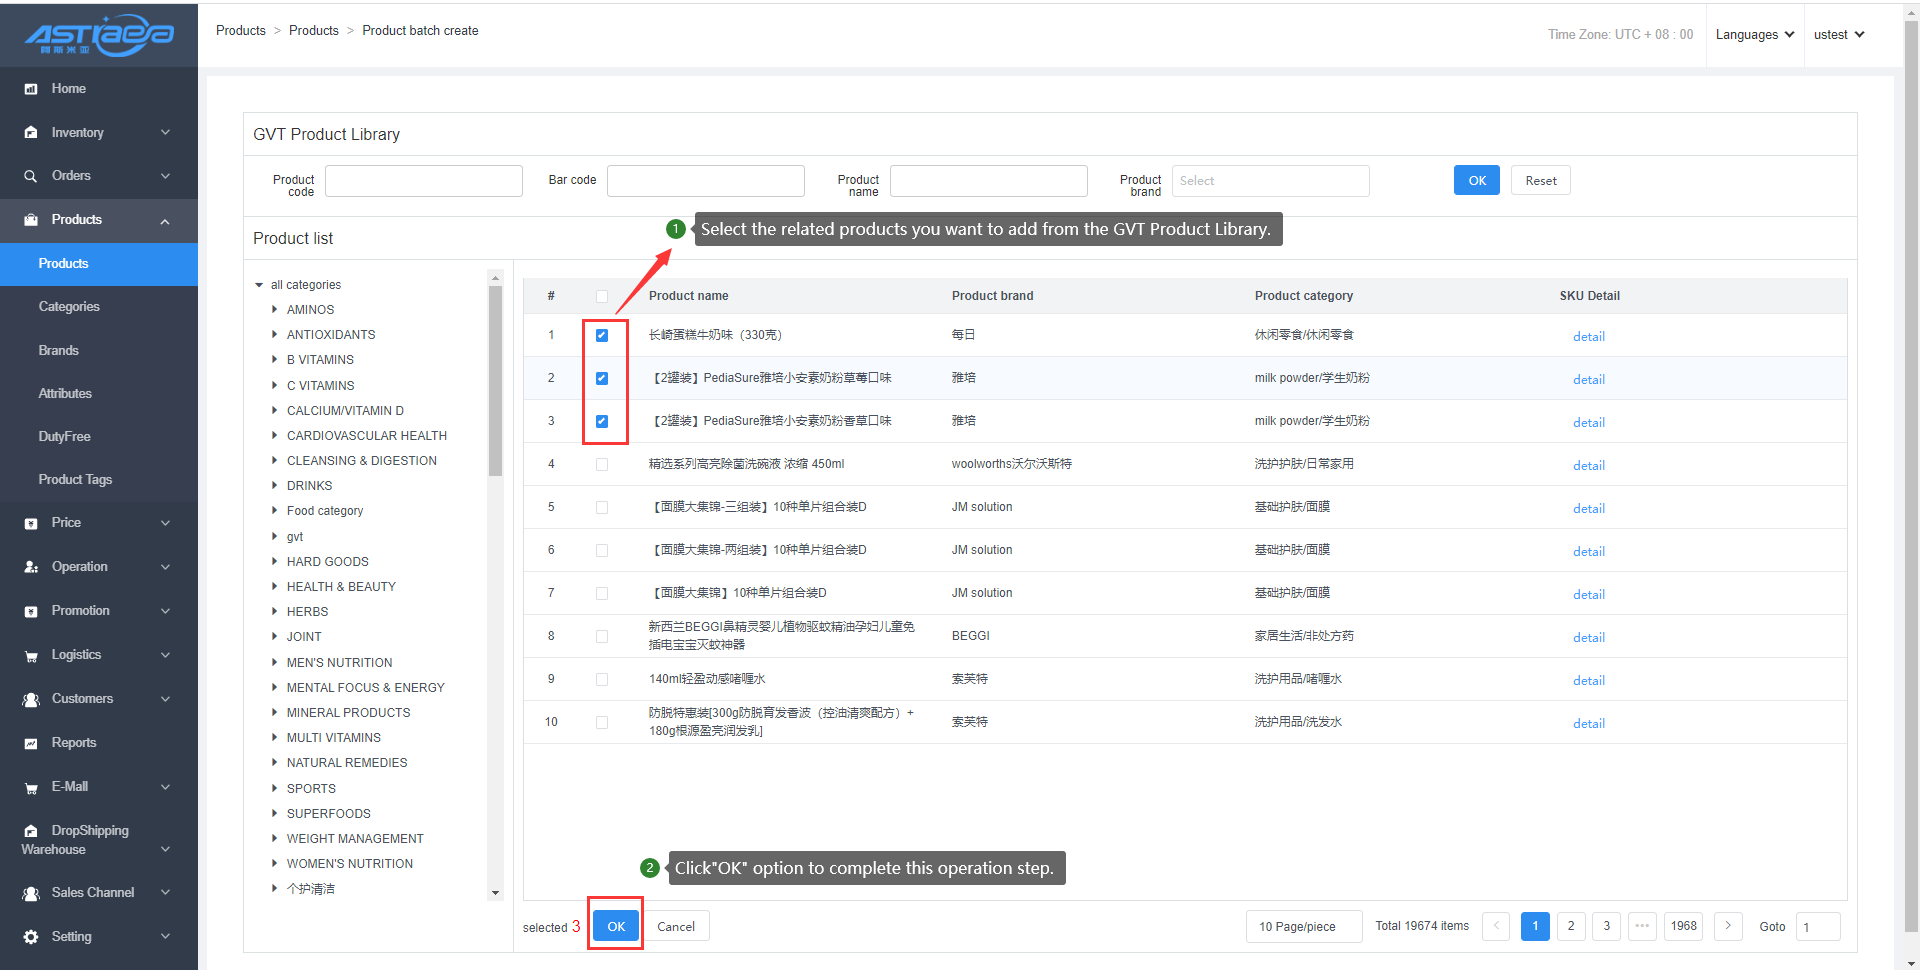Click the Sales Channel icon
Screen dimensions: 1920x970
(31, 893)
